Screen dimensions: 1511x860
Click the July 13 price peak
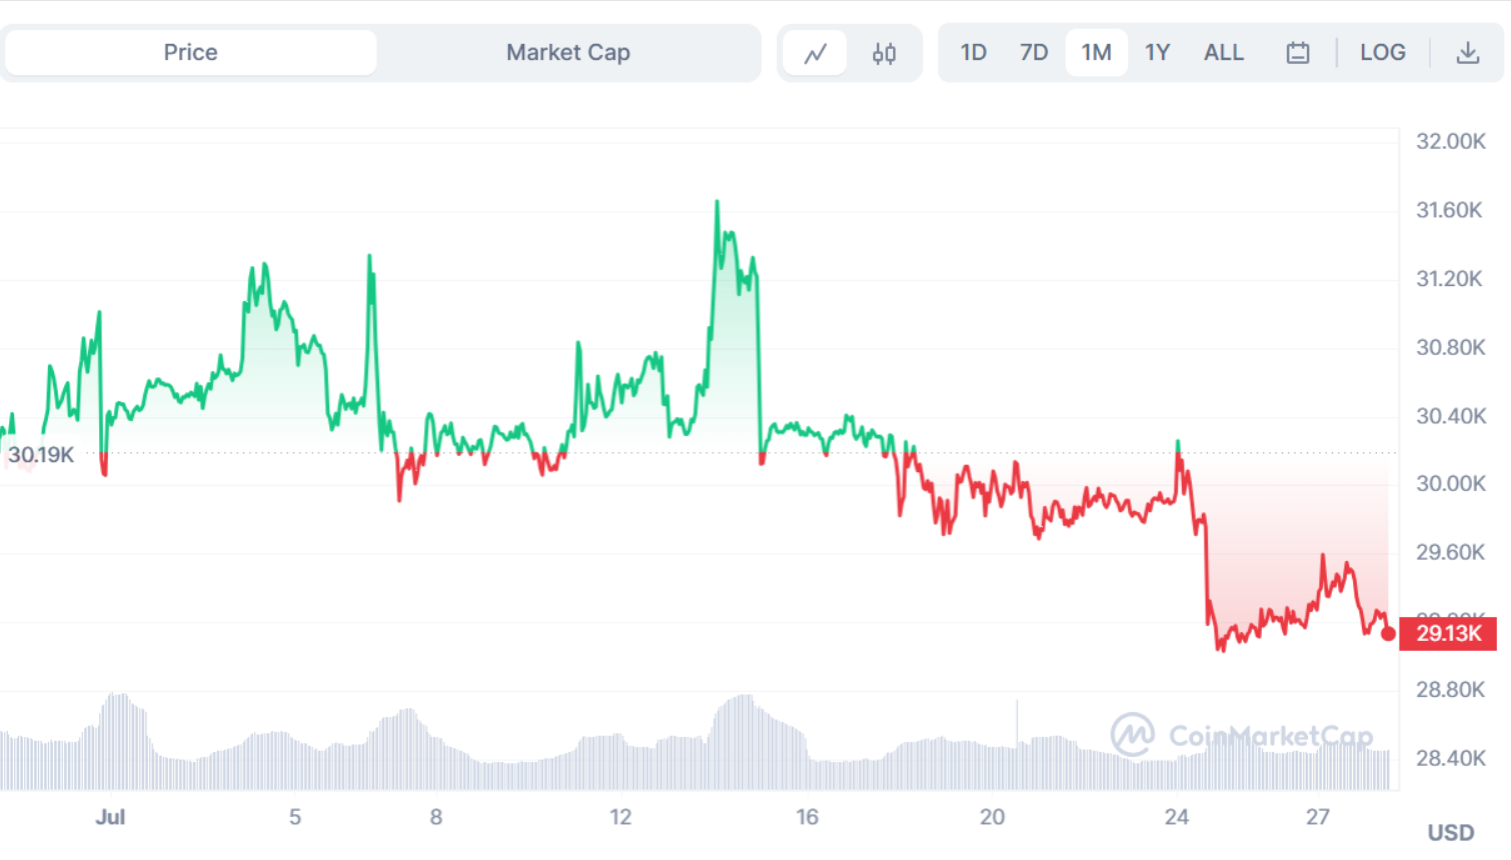point(717,203)
